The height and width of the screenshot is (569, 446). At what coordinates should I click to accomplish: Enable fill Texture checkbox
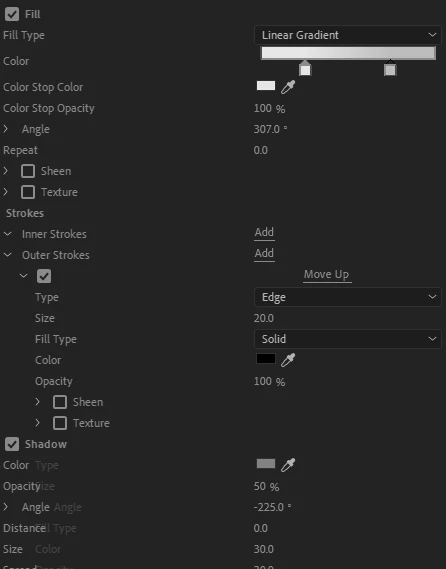click(28, 192)
